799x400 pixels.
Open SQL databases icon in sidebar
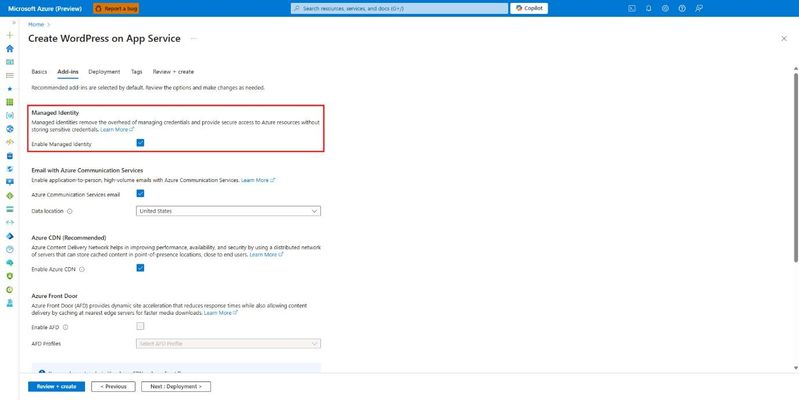click(9, 156)
